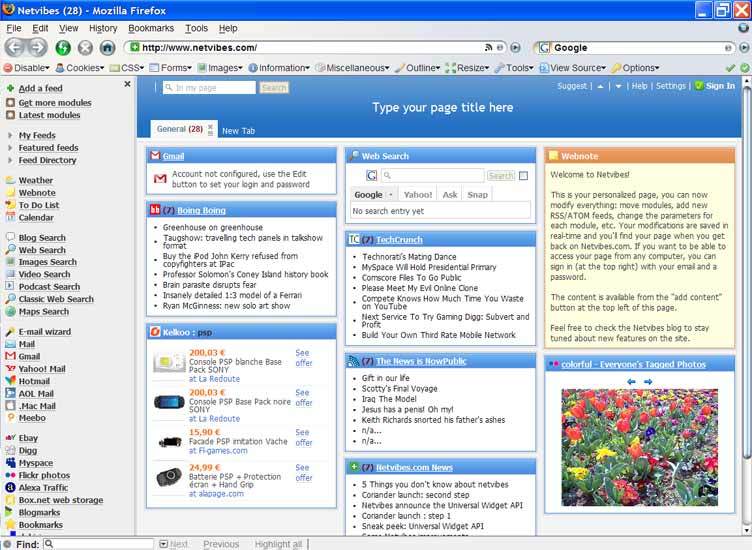752x550 pixels.
Task: Open the Information toolbar dropdown
Action: [x=279, y=68]
